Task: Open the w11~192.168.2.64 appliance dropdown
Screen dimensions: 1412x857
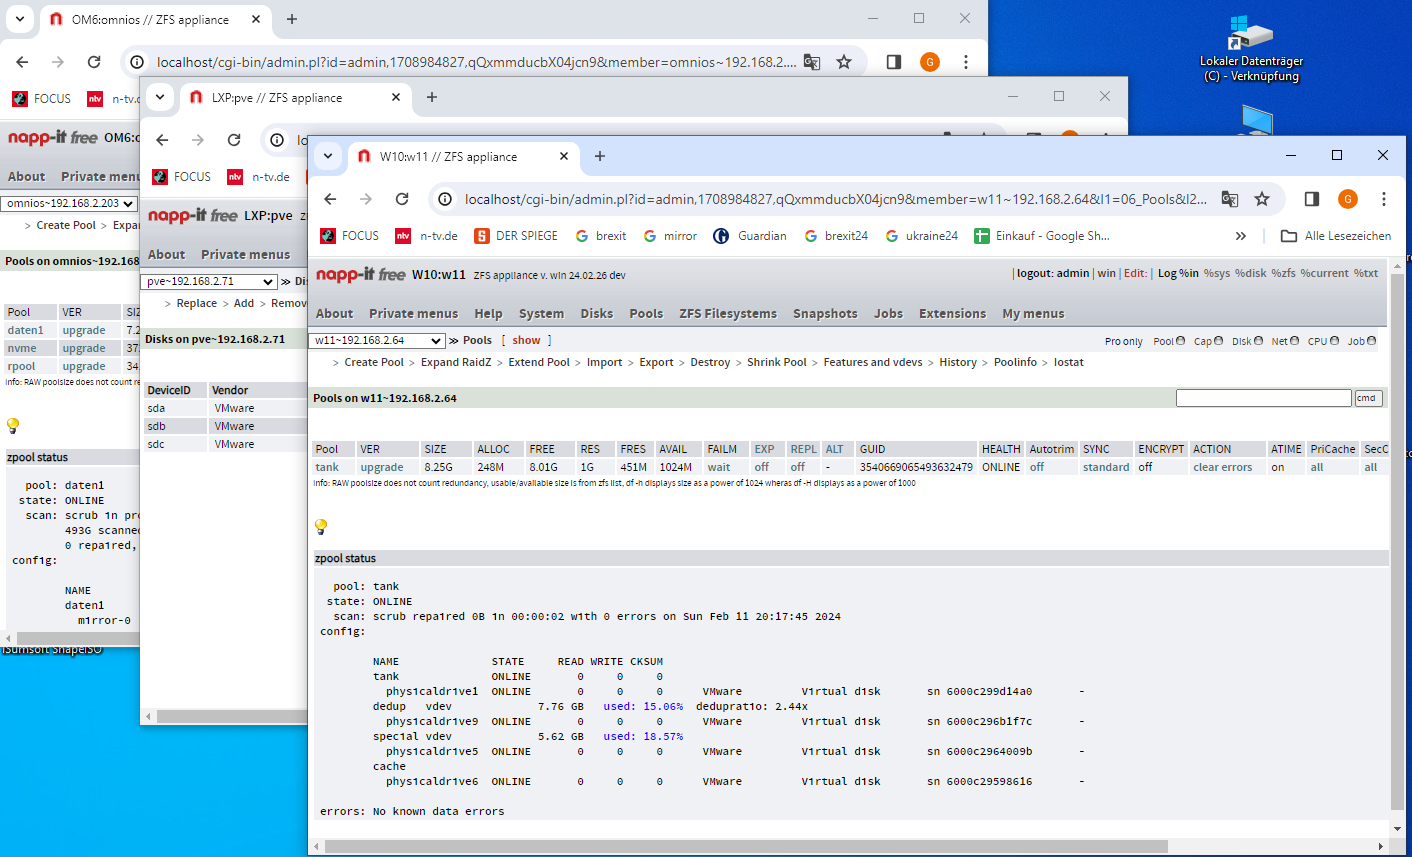Action: coord(376,341)
